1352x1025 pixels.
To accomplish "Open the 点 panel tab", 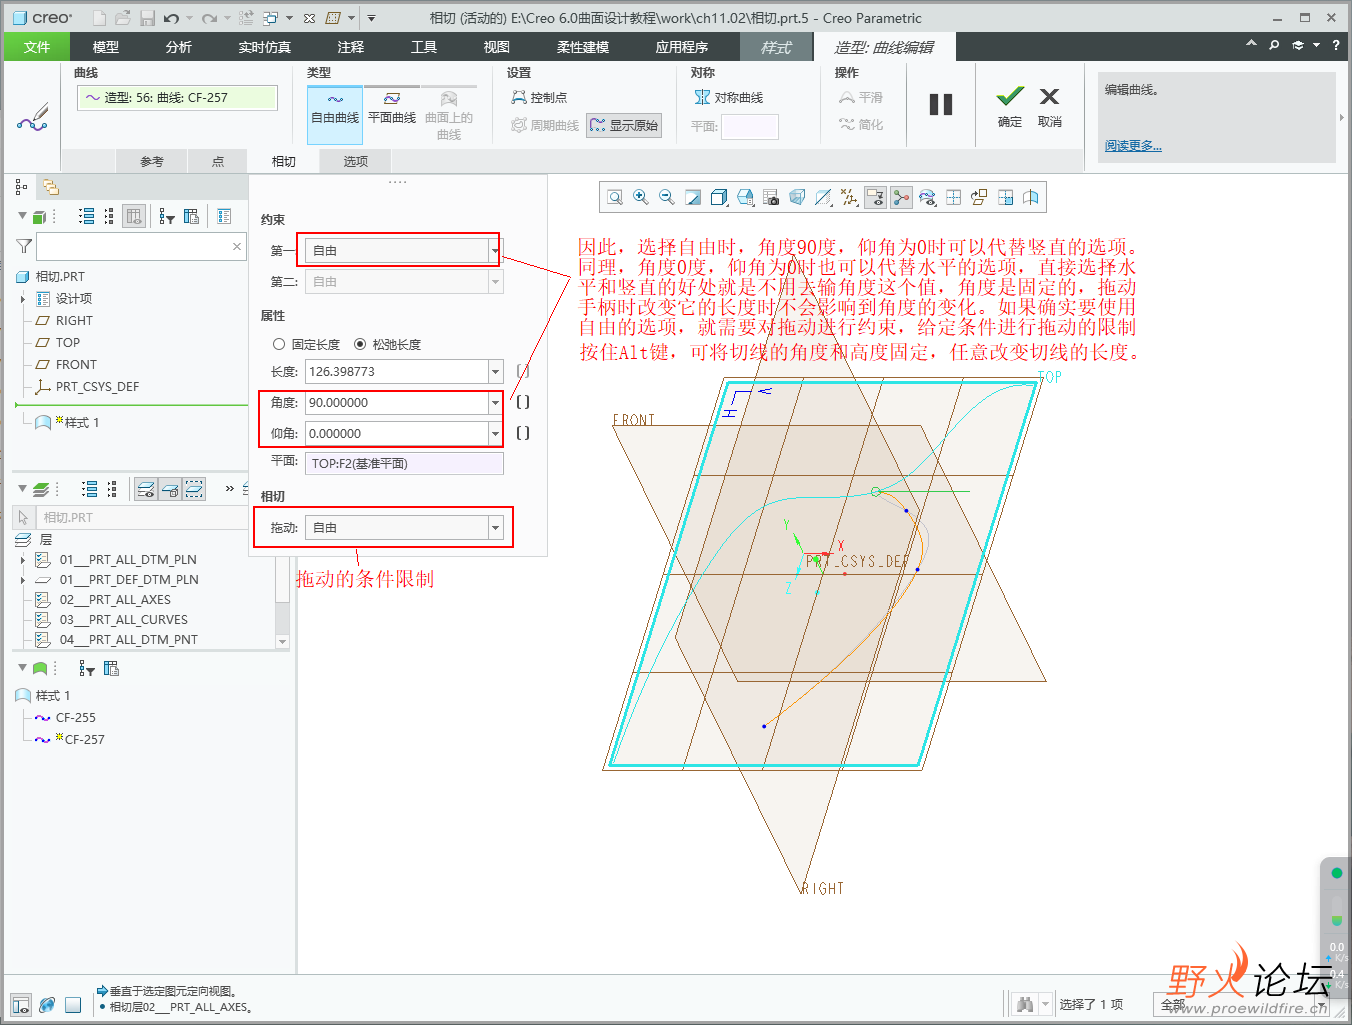I will [x=218, y=161].
